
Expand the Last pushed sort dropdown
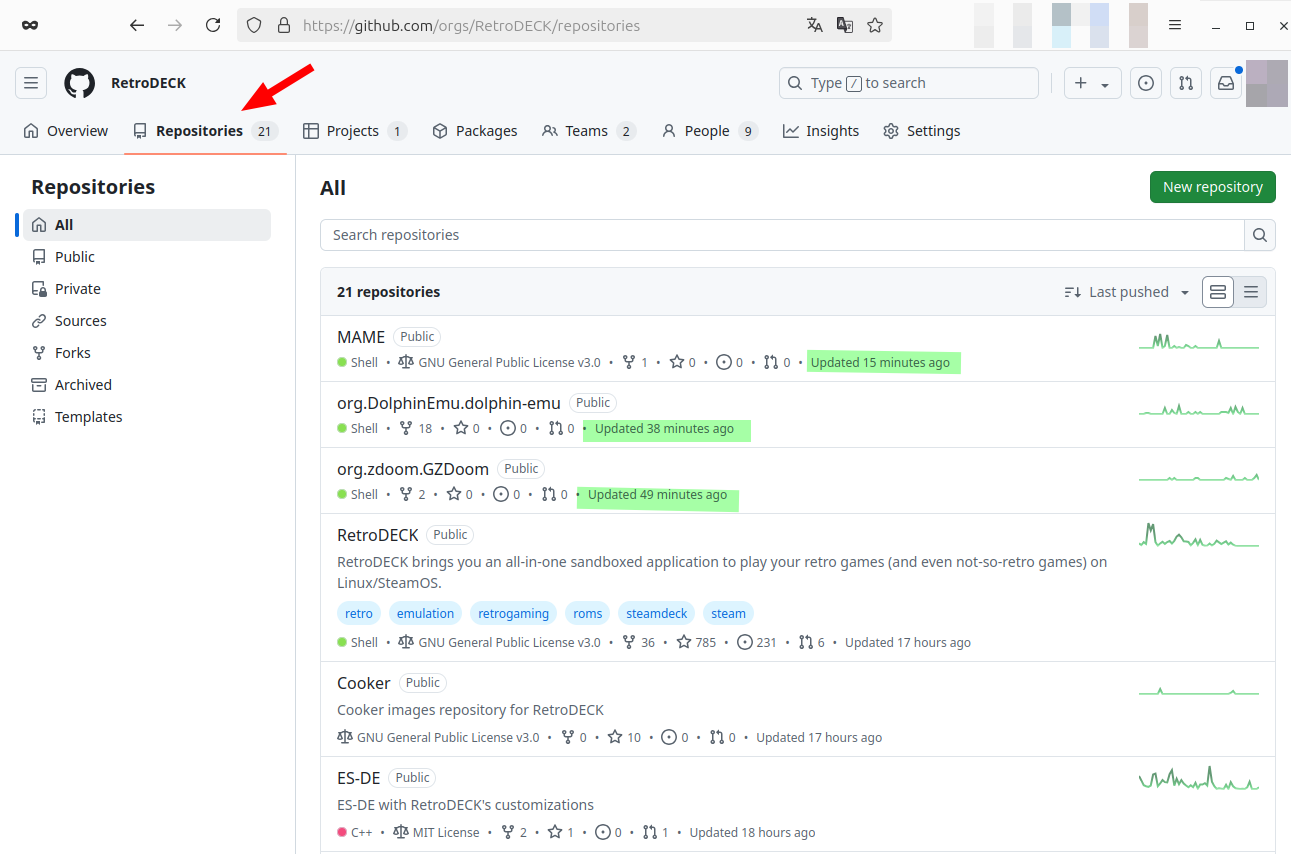click(1127, 292)
